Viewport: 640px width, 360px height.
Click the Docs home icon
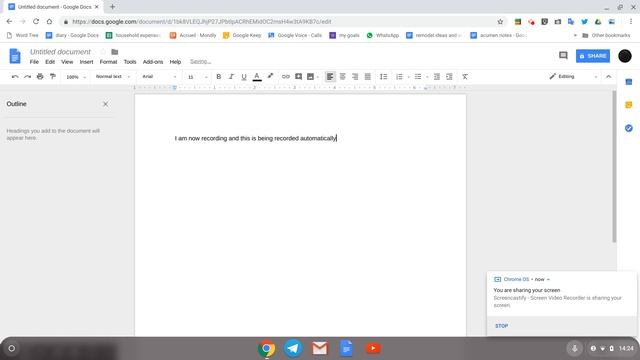(15, 56)
